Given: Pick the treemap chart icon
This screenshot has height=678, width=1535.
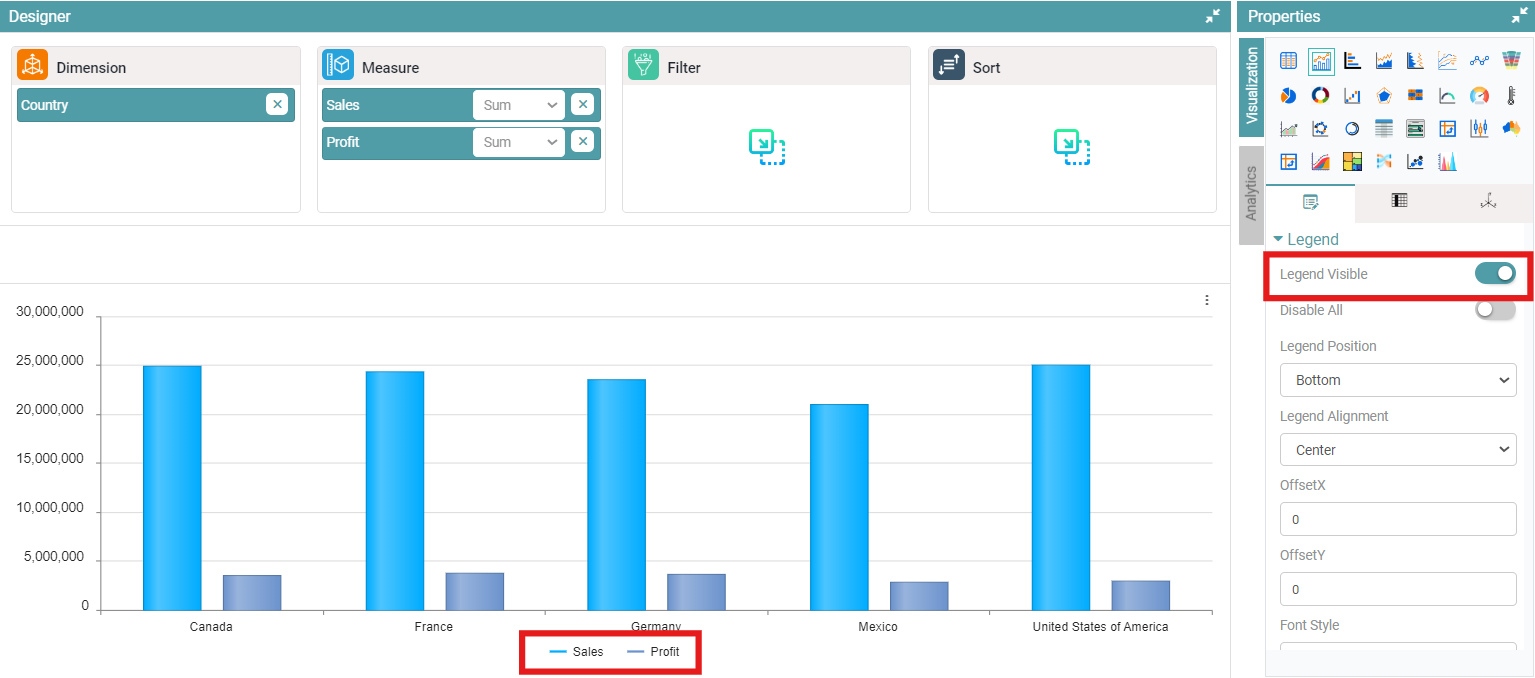Looking at the screenshot, I should tap(1352, 162).
